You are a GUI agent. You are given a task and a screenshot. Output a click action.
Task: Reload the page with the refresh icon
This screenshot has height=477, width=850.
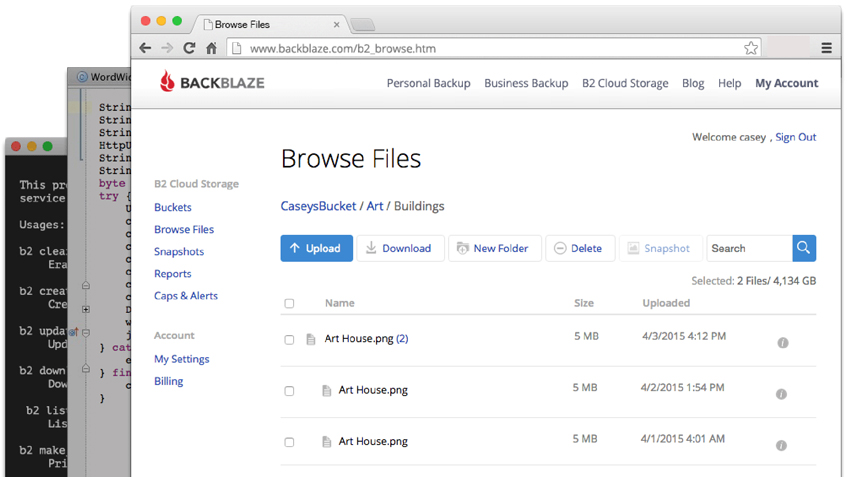point(189,48)
